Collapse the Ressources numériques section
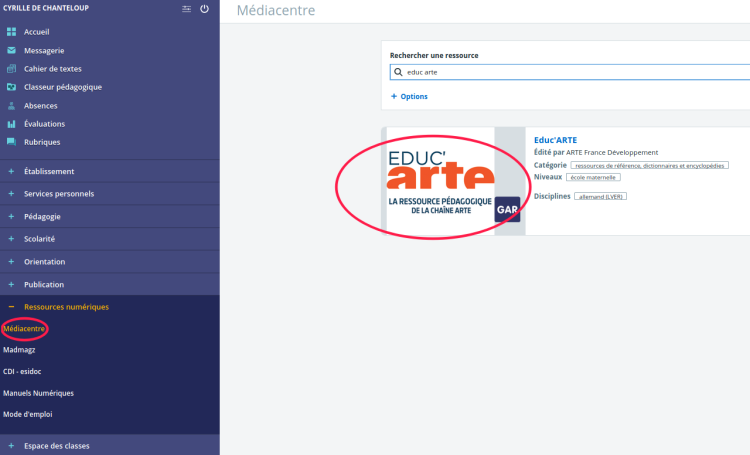This screenshot has width=750, height=455. click(66, 306)
